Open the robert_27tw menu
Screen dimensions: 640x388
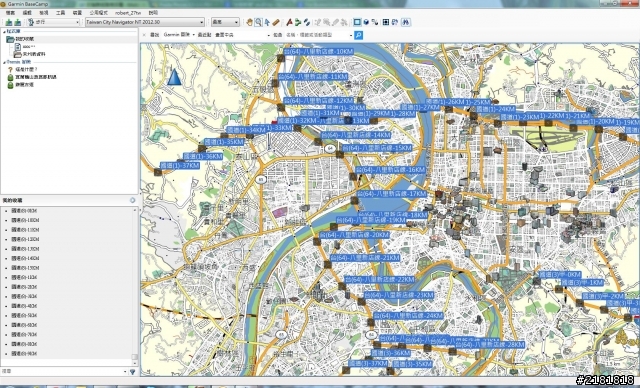[x=128, y=13]
